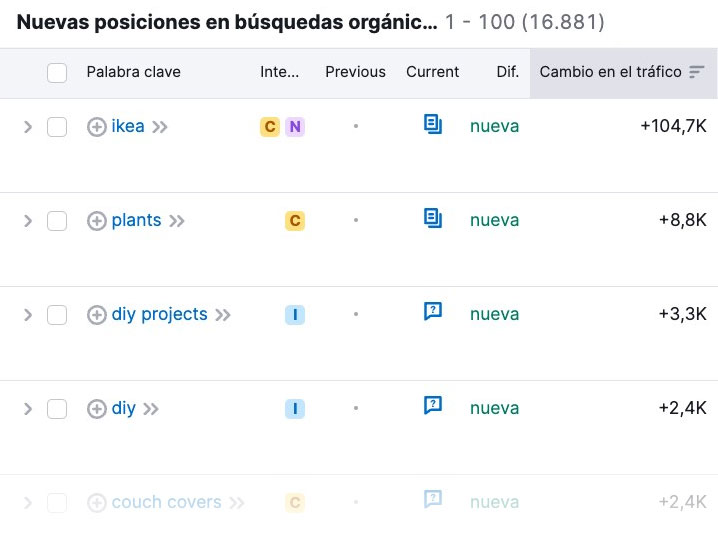Add the plants keyword with its plus icon
Screen dimensions: 718x538
pos(97,221)
